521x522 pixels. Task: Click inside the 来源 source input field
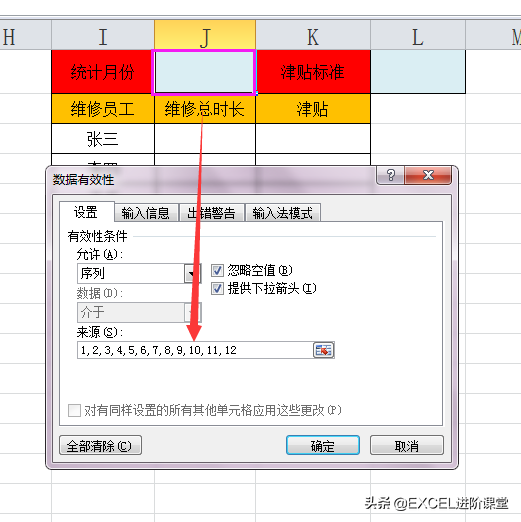point(195,350)
